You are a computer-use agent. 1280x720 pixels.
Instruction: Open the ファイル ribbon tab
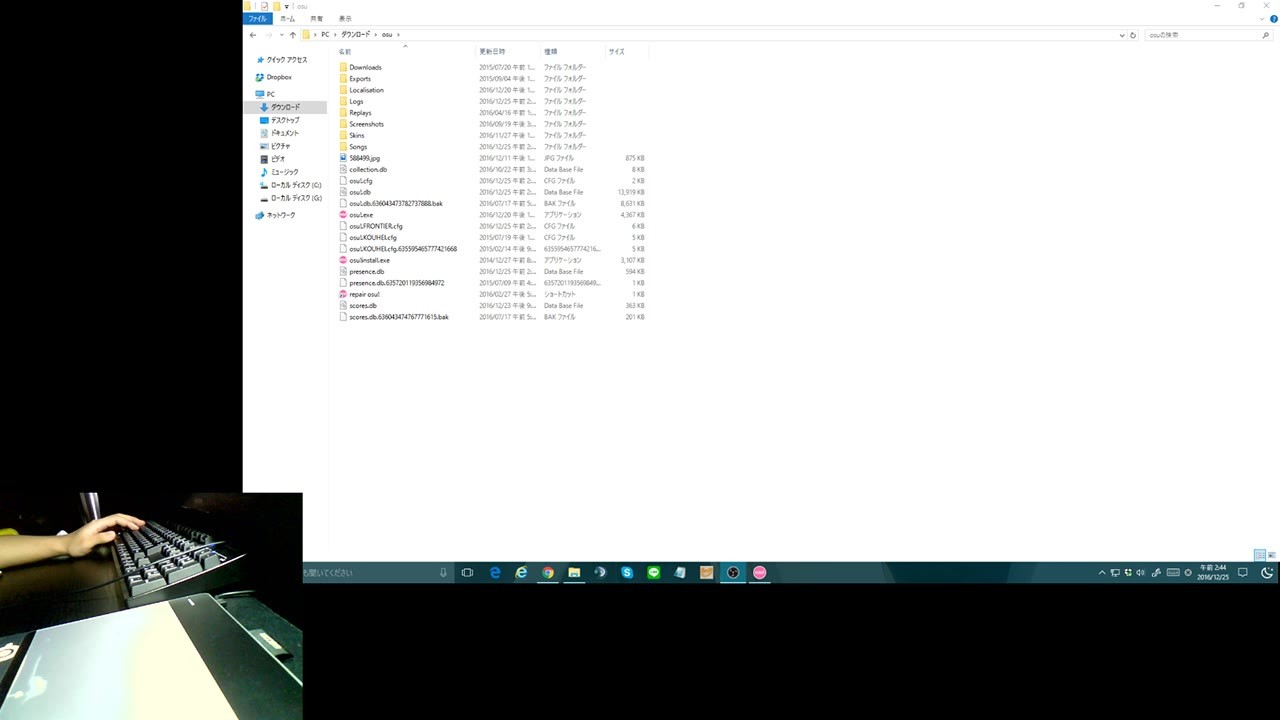(258, 19)
